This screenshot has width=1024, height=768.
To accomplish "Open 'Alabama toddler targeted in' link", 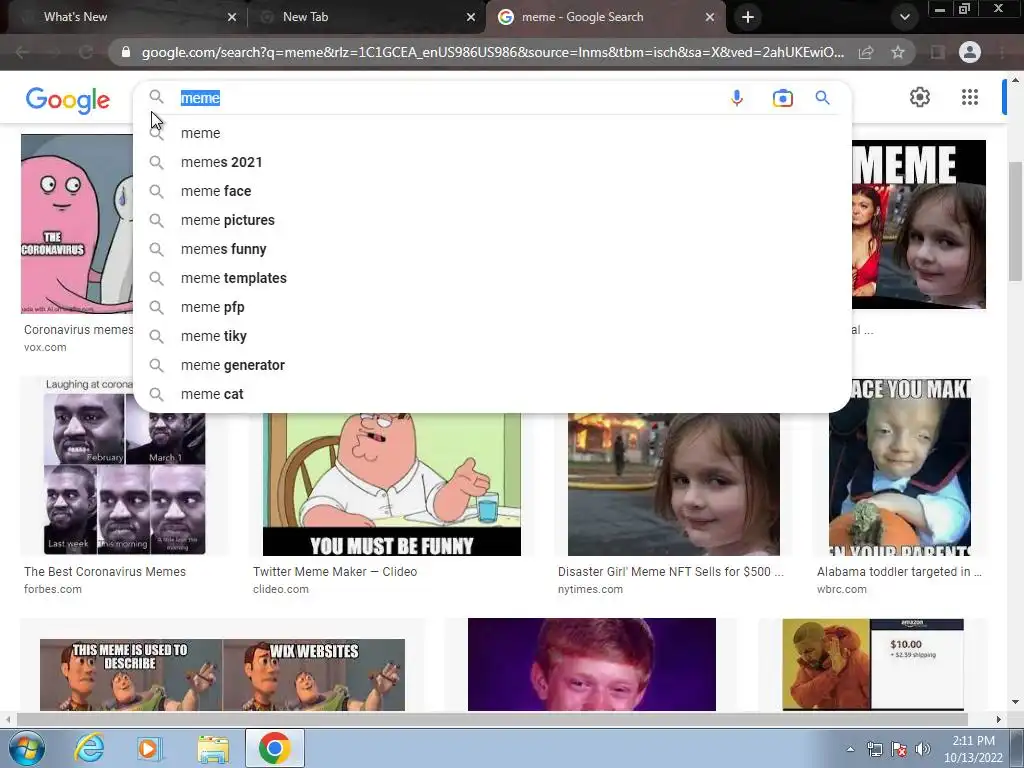I will click(x=899, y=571).
